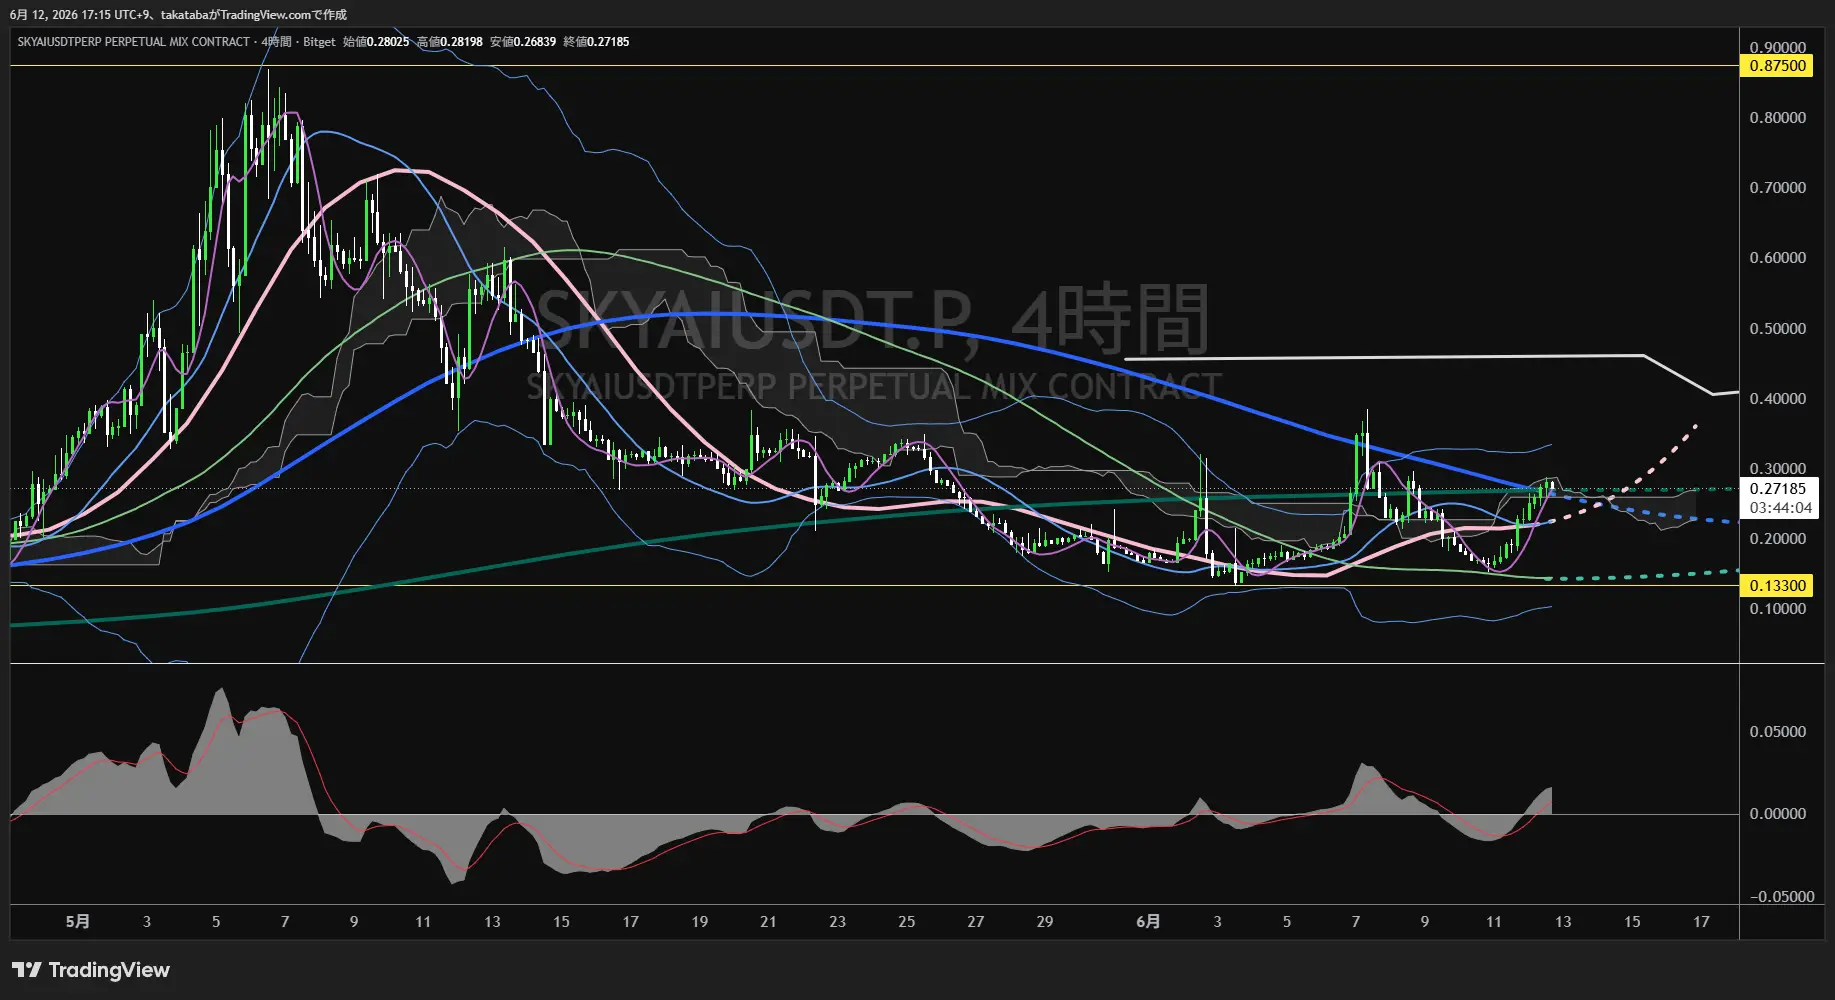The image size is (1835, 1000).
Task: Click the 0.05000 indicator axis label
Action: pyautogui.click(x=1777, y=732)
